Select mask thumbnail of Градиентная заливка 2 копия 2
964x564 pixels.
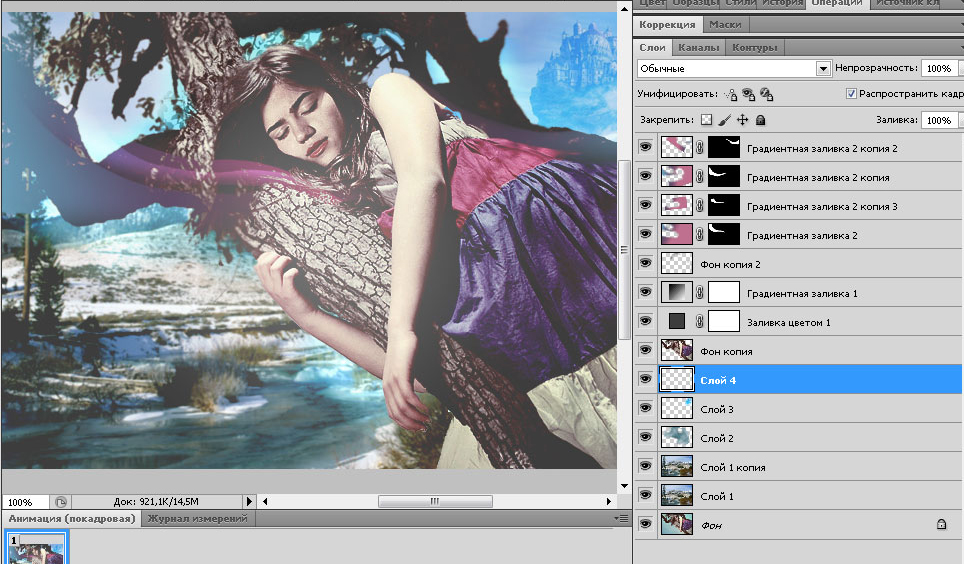[x=724, y=148]
